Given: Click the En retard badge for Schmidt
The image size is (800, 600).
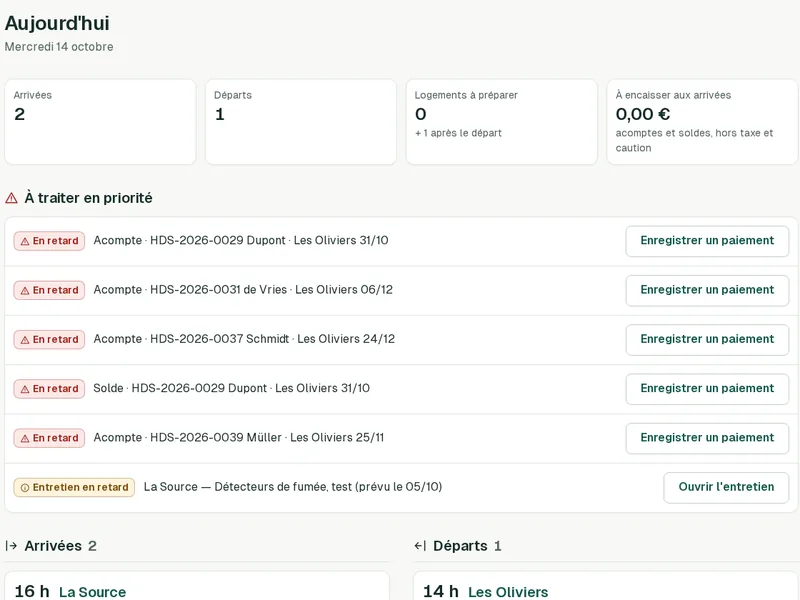Looking at the screenshot, I should click(49, 340).
